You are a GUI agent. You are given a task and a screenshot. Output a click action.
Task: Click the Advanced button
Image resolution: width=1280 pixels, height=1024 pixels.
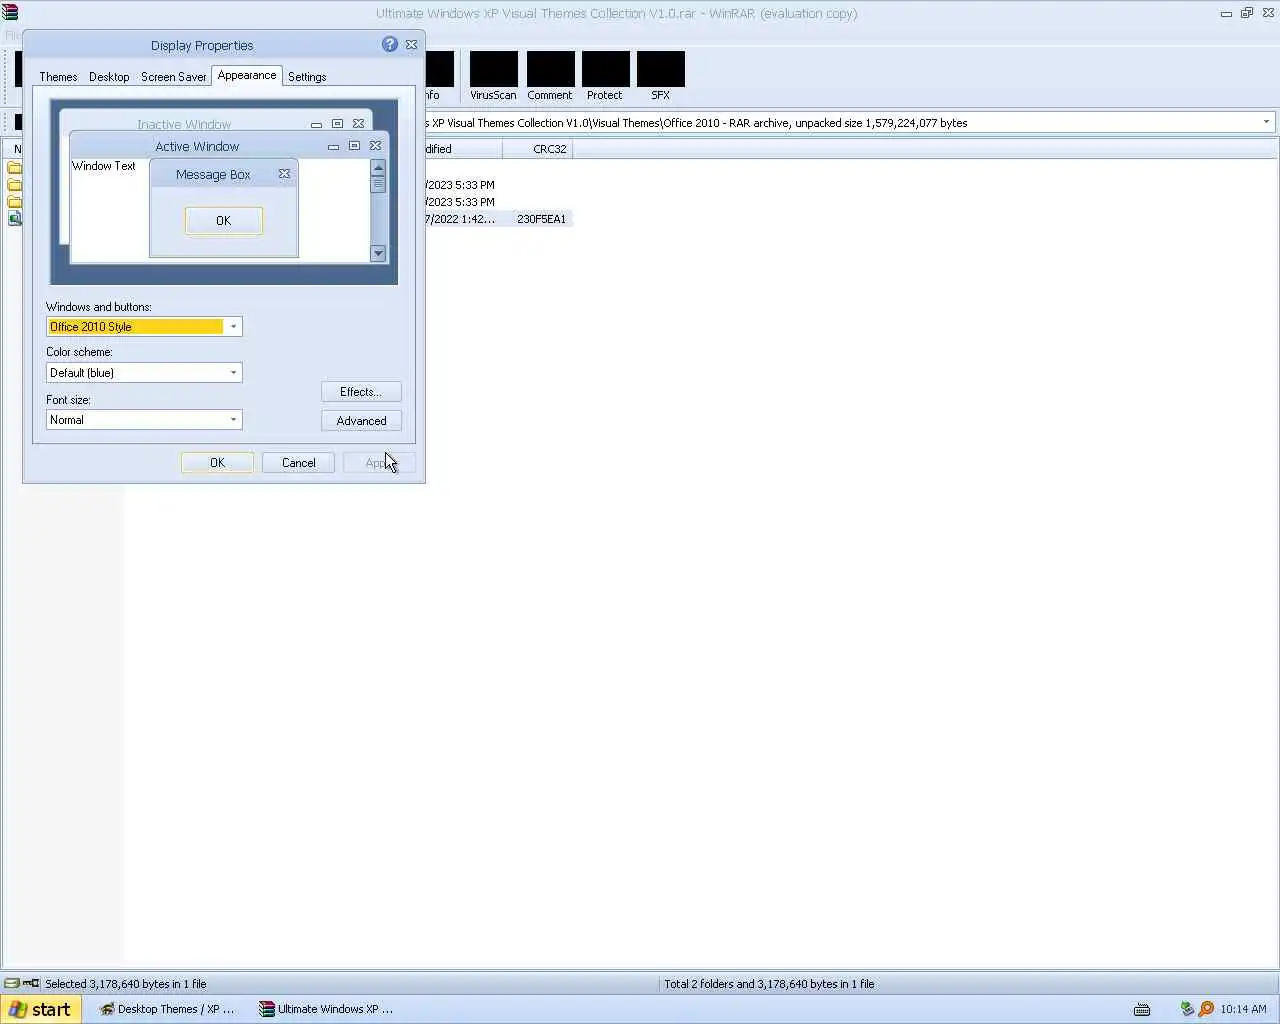[361, 421]
